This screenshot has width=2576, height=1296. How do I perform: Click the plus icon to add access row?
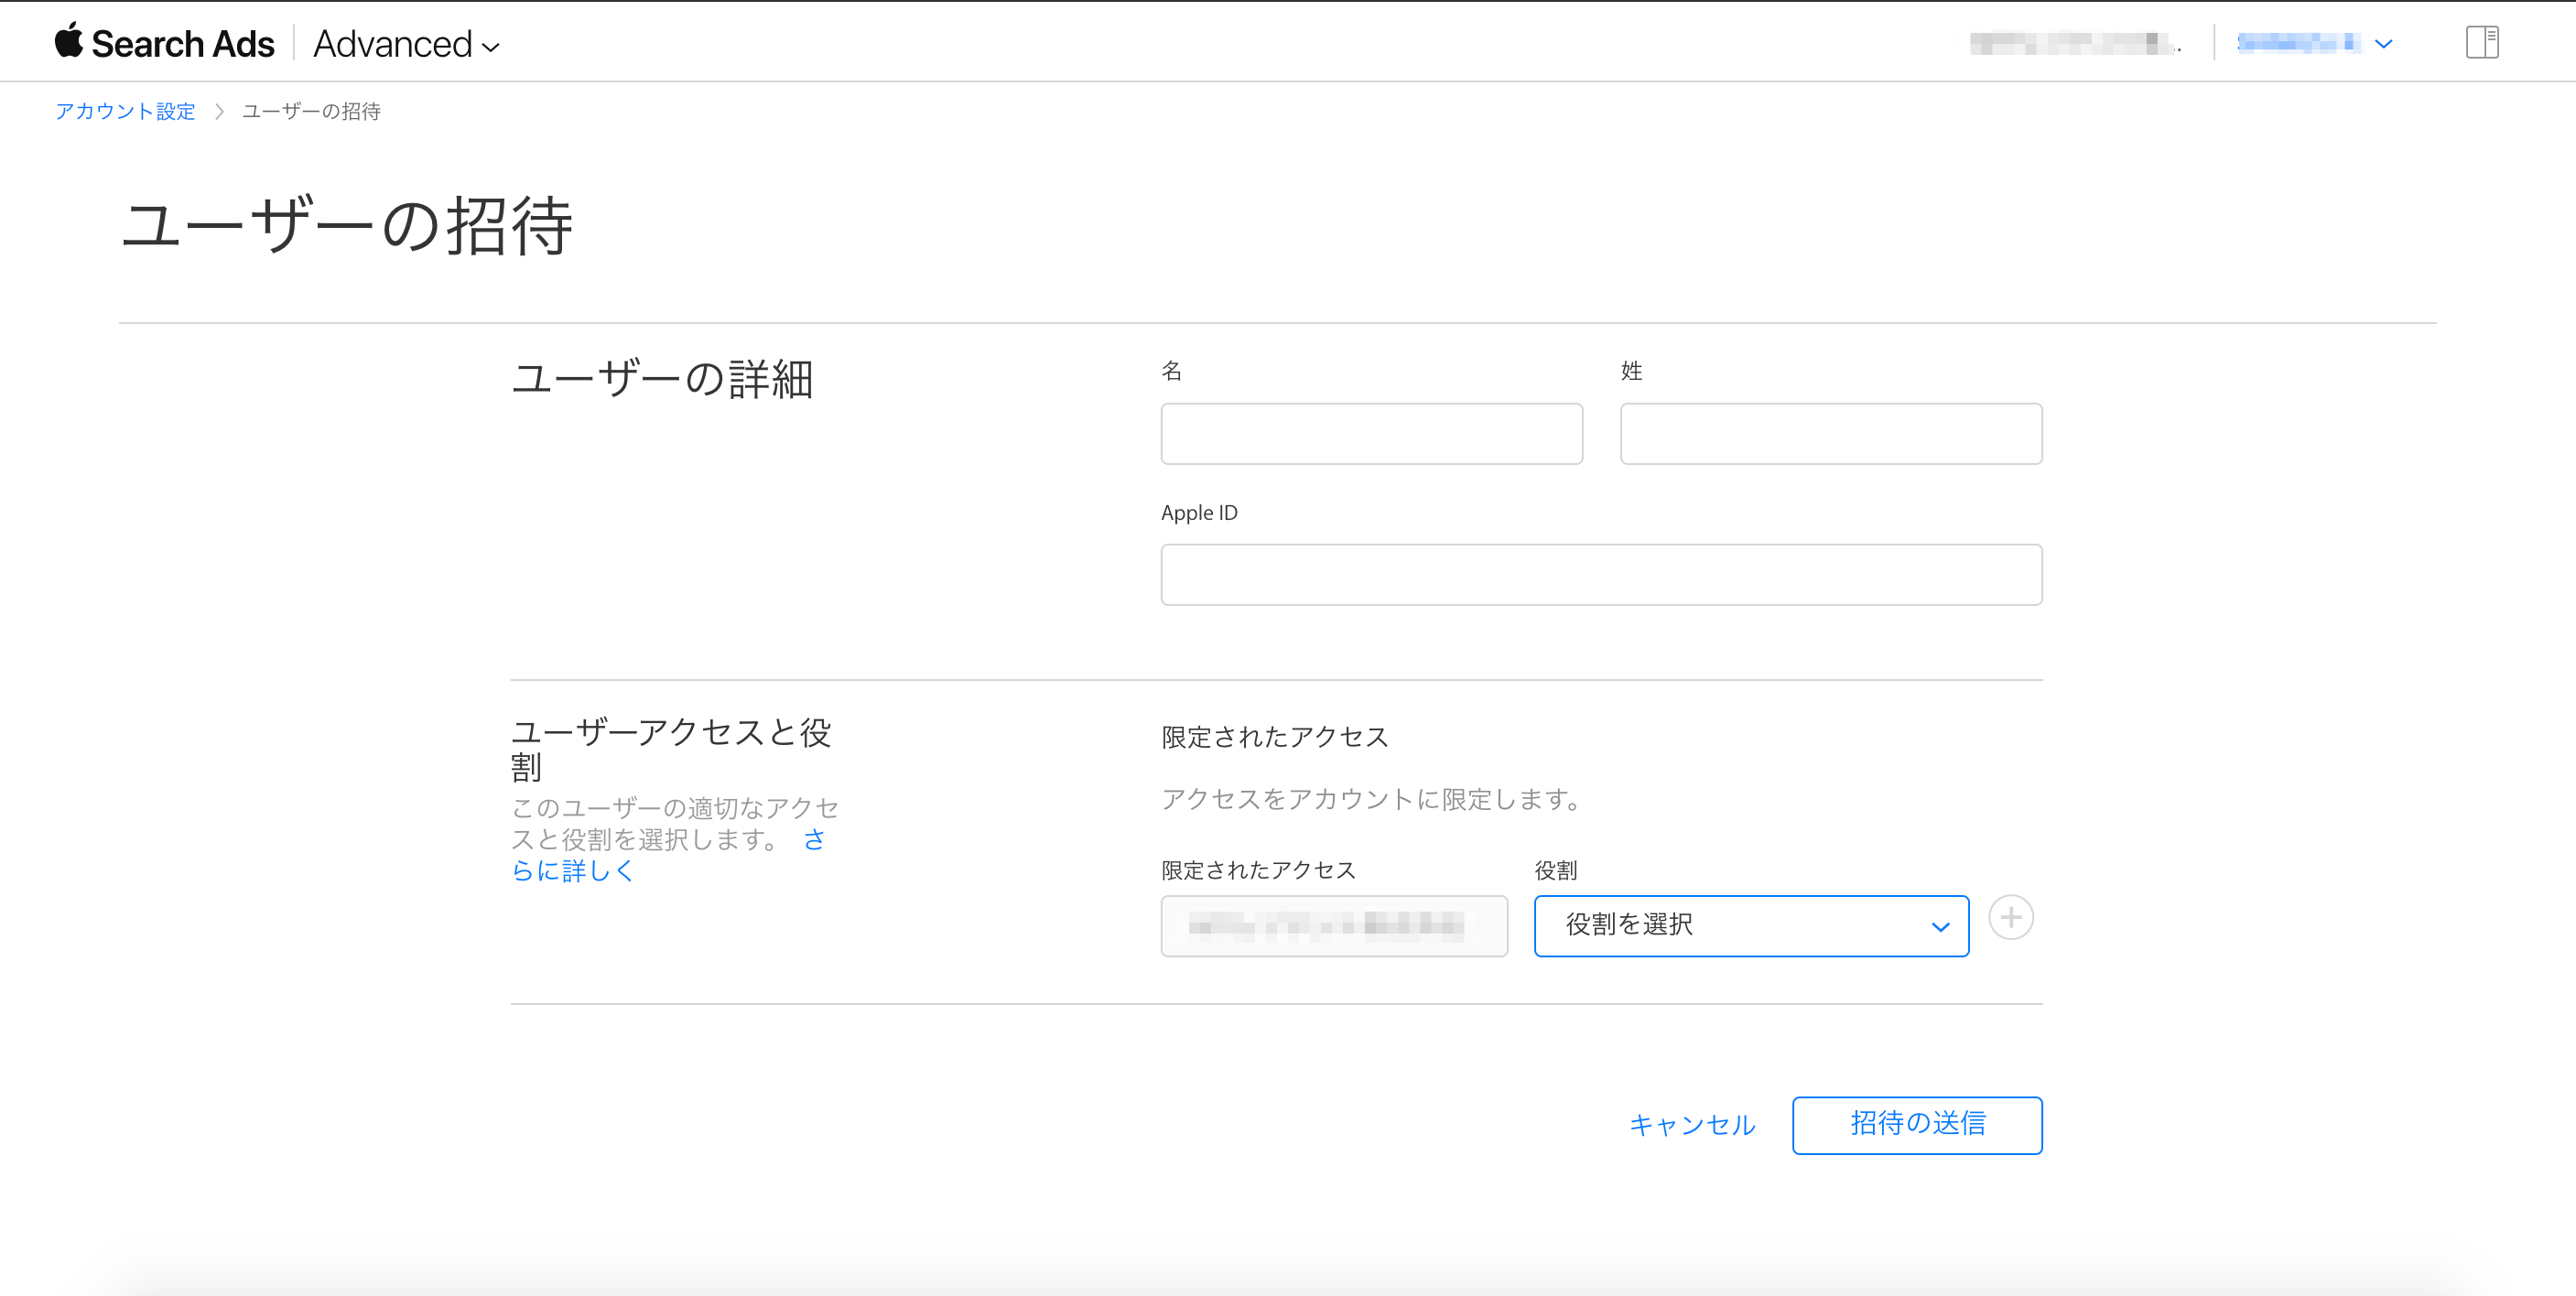[x=2010, y=917]
